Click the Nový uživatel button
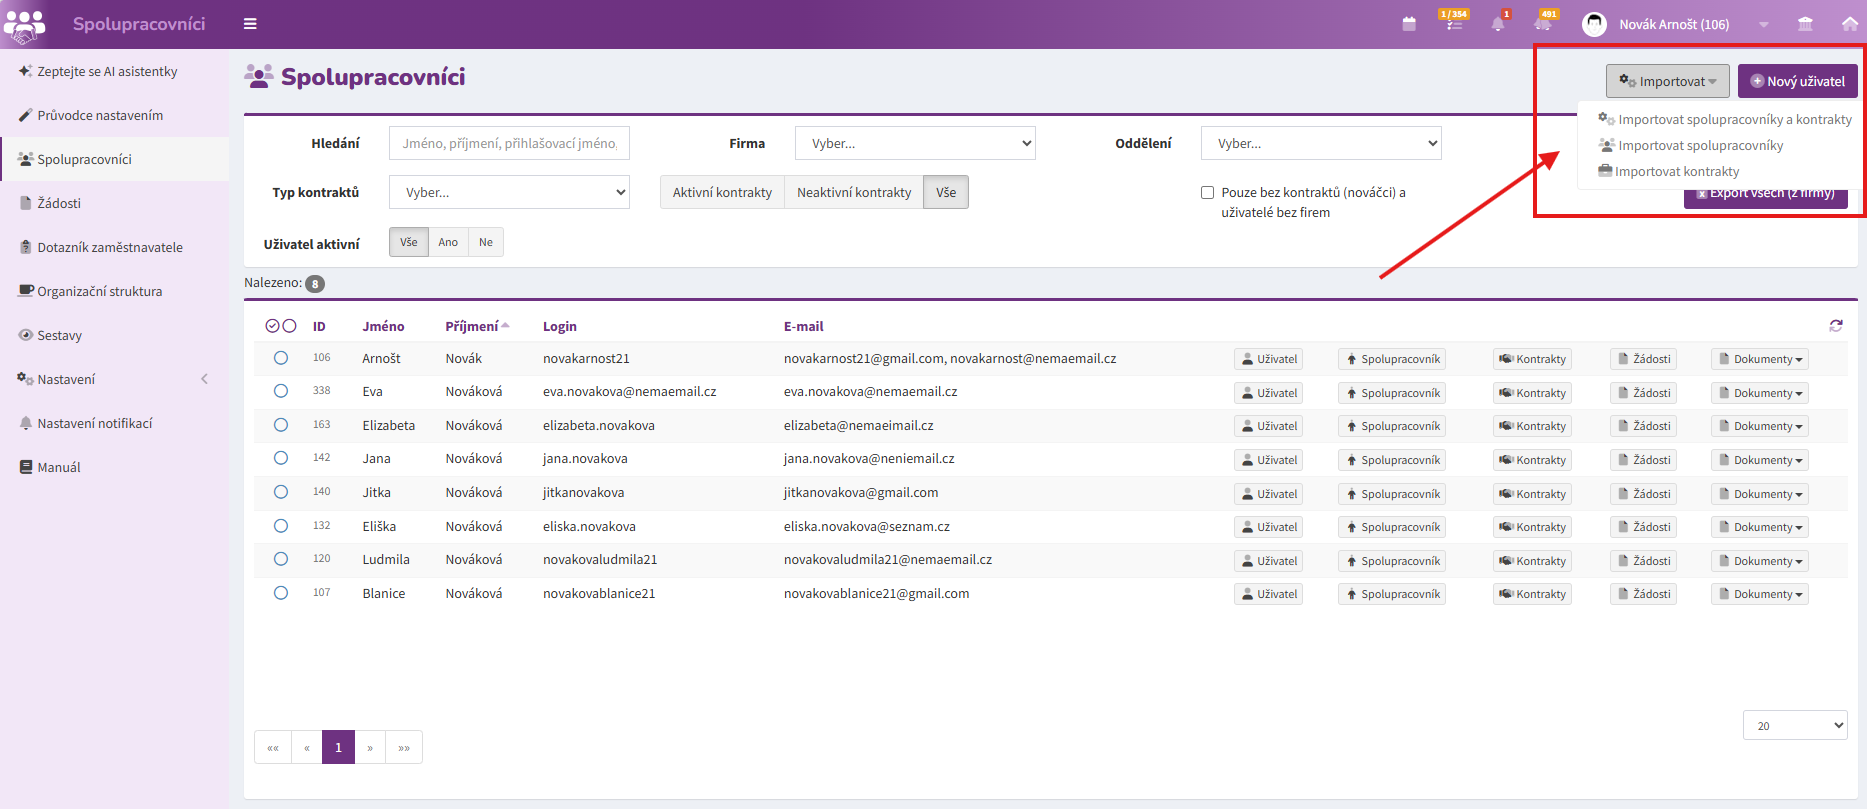The image size is (1867, 809). coord(1798,81)
